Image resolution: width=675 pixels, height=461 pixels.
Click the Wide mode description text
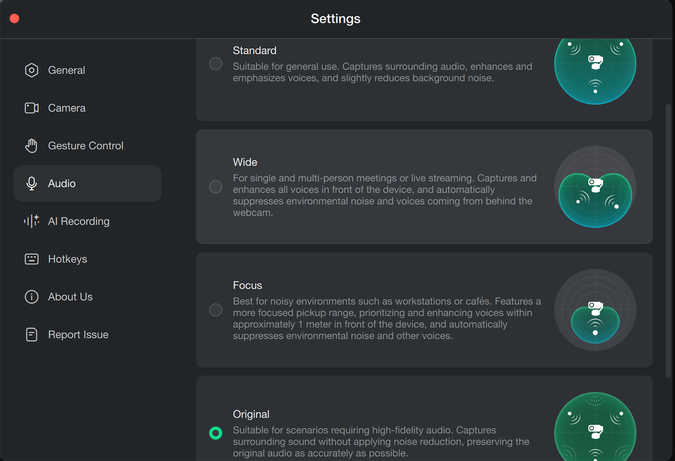coord(385,195)
